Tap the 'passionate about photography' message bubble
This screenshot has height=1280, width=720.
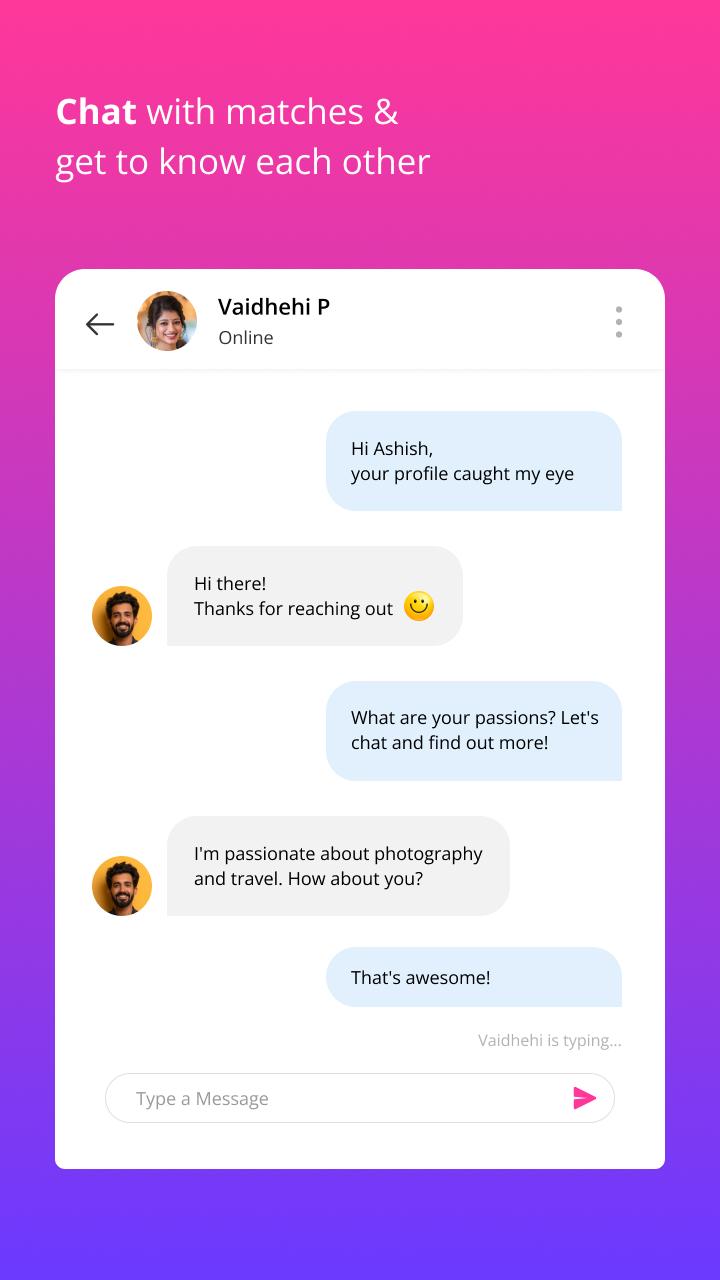(338, 866)
